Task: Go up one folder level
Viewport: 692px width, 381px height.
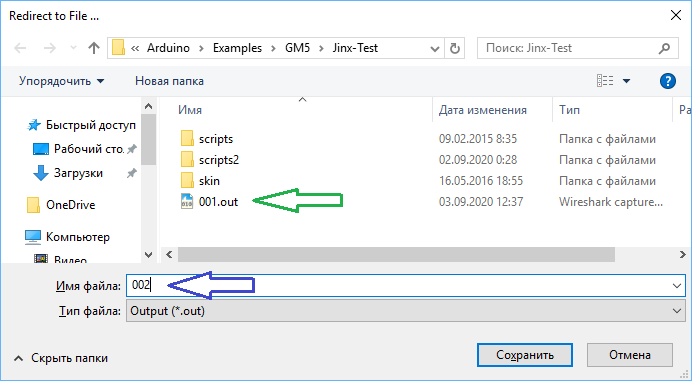Action: coord(94,48)
